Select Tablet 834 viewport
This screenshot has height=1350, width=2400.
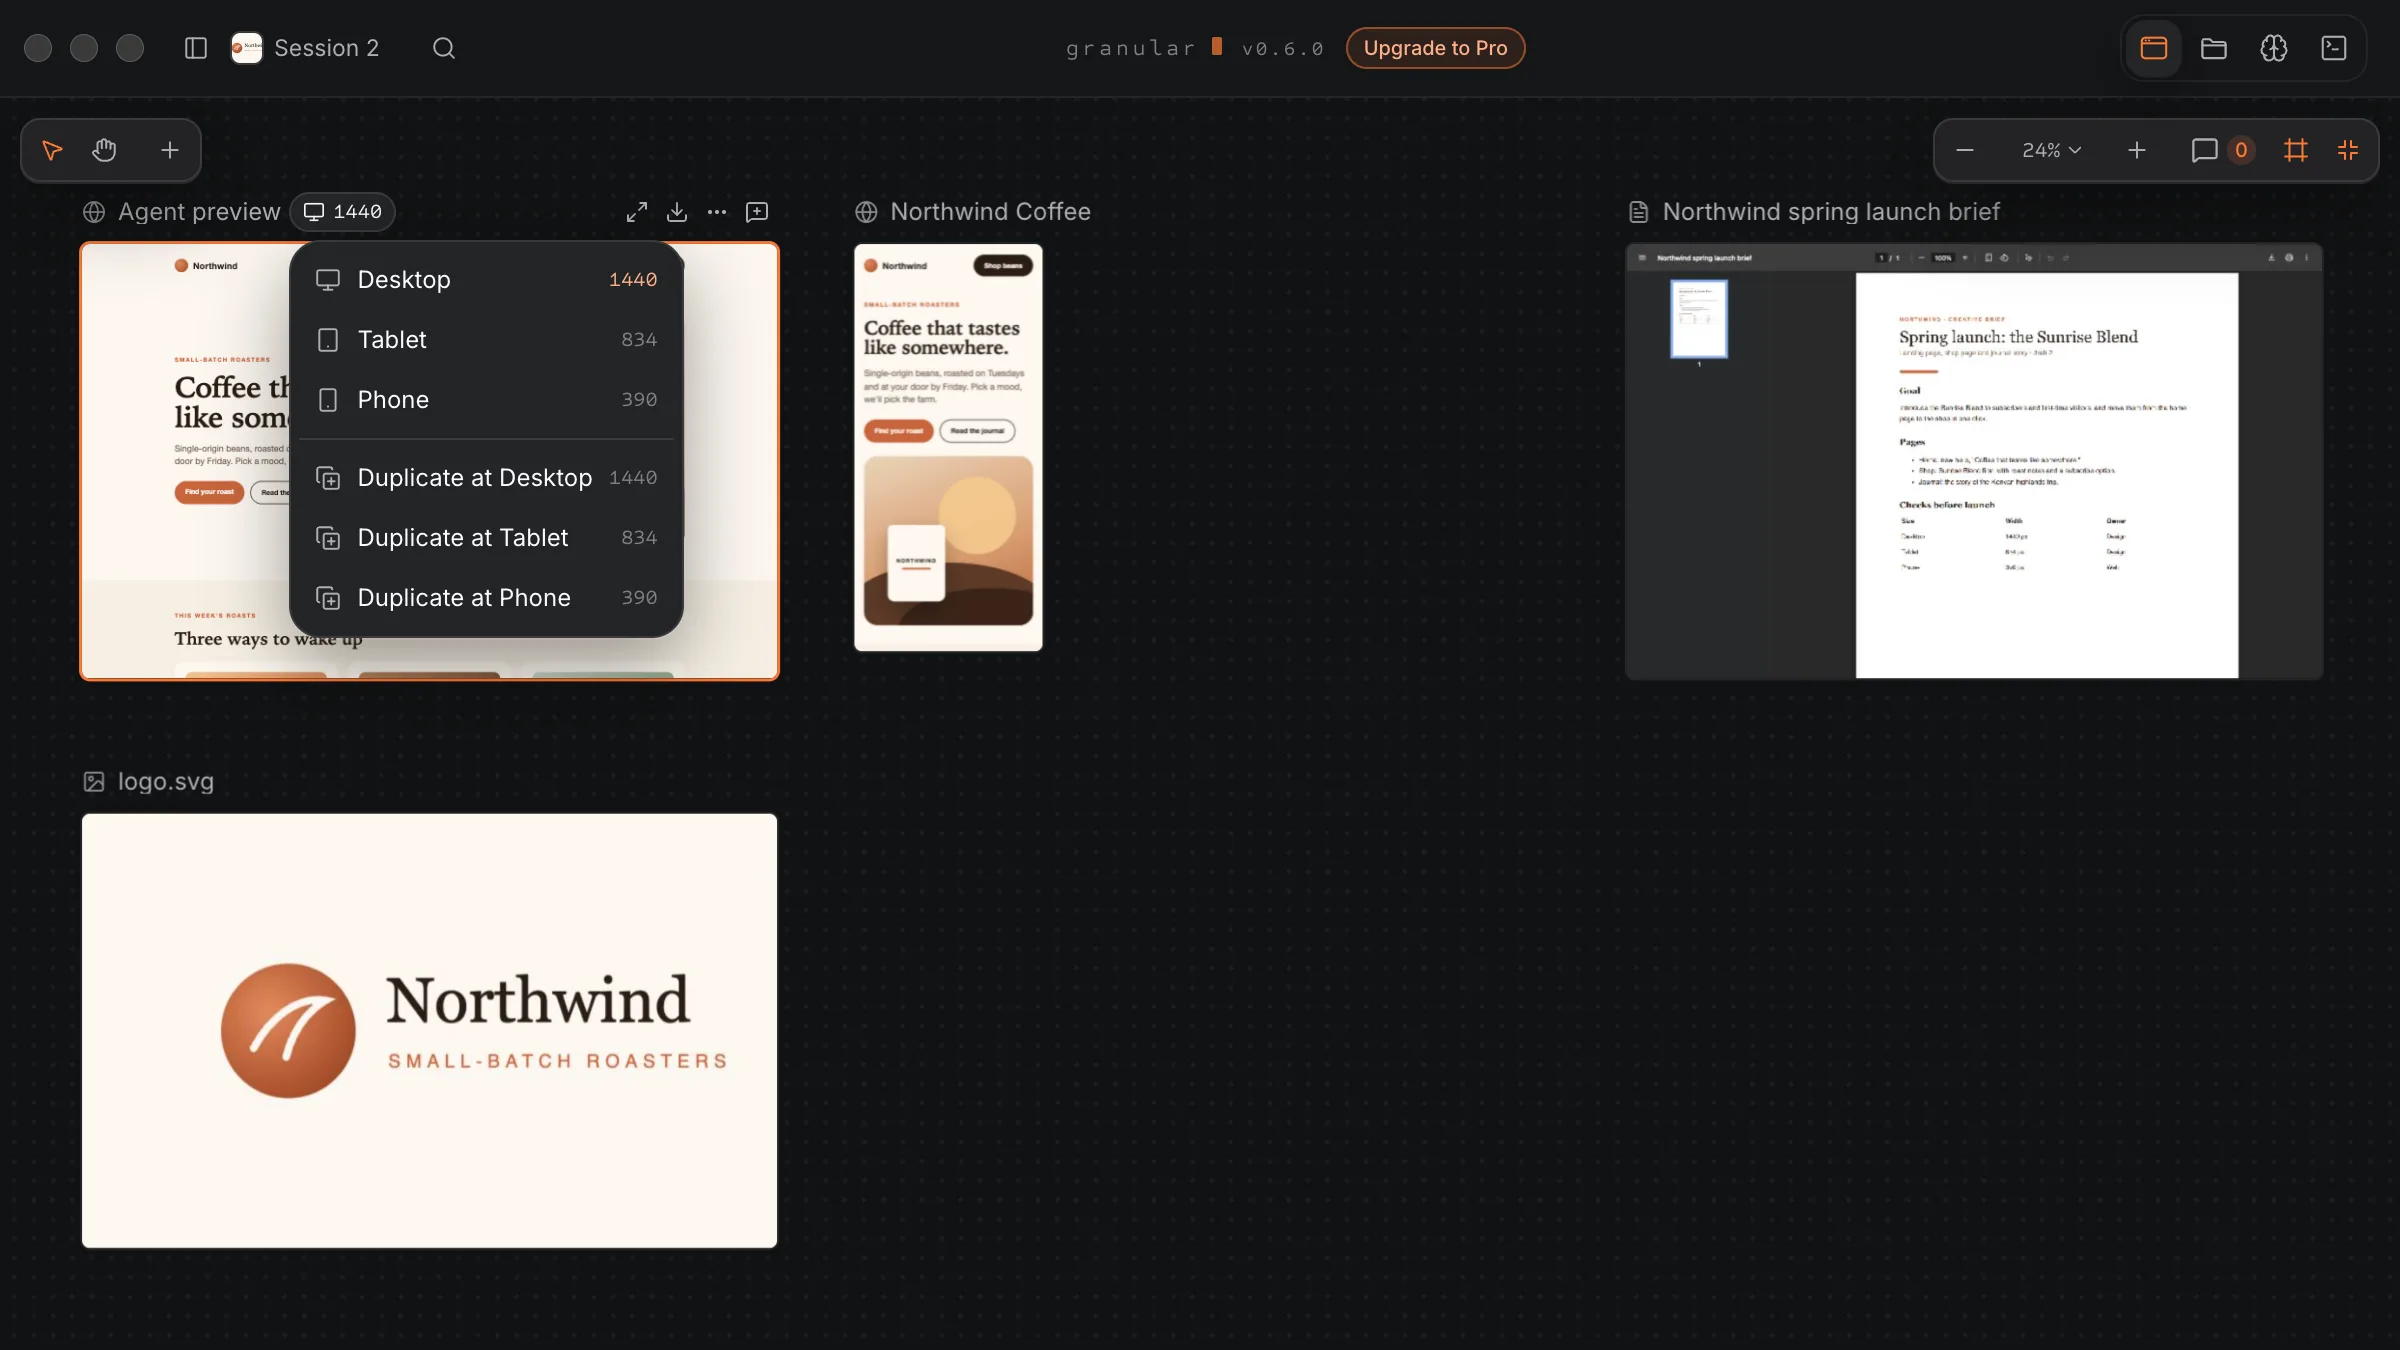click(x=486, y=340)
